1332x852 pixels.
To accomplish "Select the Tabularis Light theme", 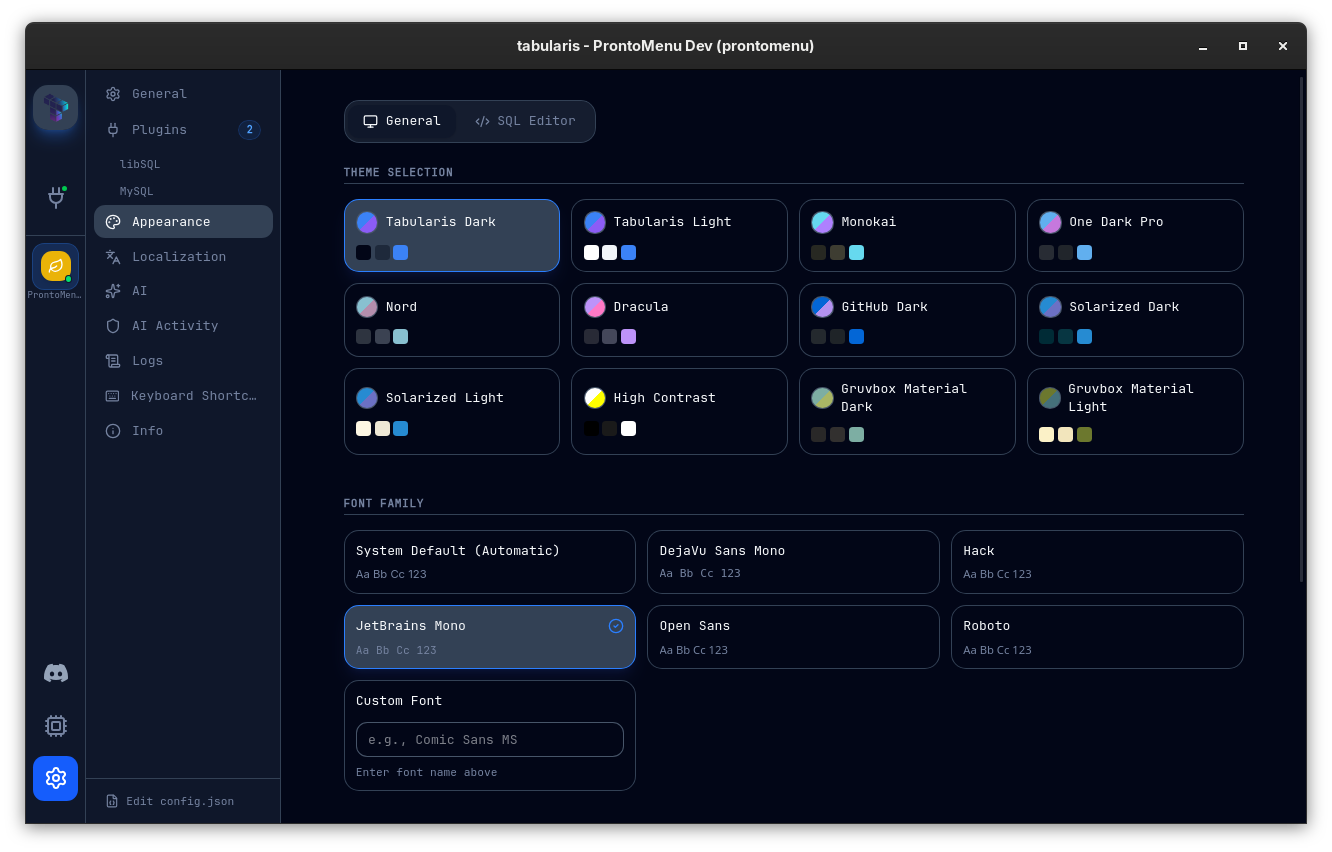I will pyautogui.click(x=679, y=236).
